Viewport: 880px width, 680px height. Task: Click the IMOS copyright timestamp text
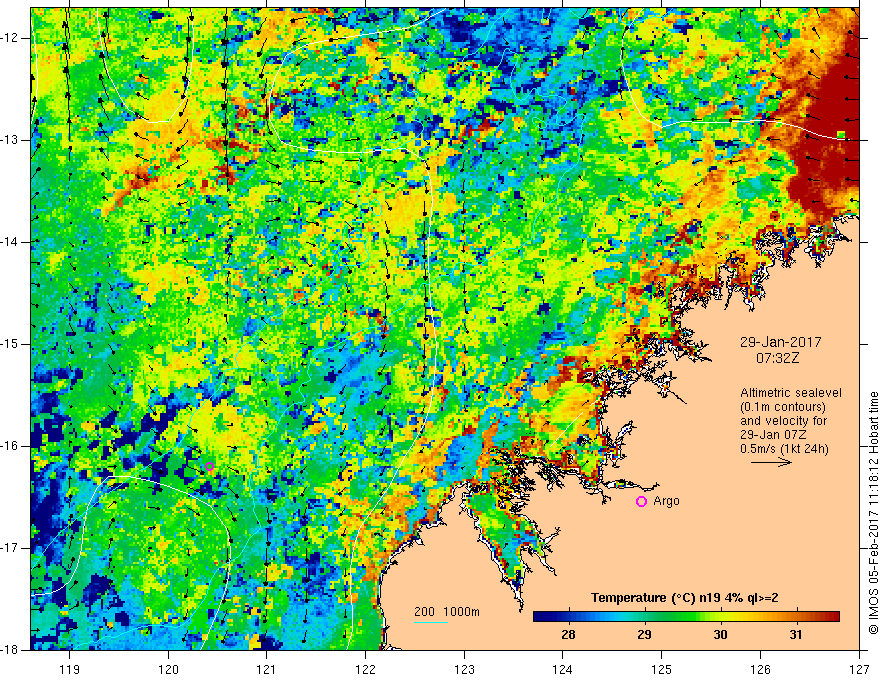tap(873, 512)
